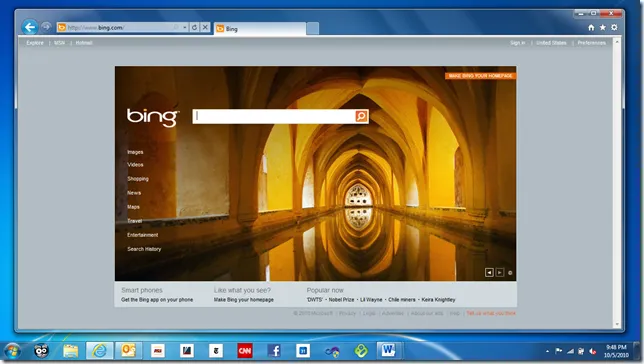Screen dimensions: 644x364
Task: Click the 'Make Bing your homepage' footer link
Action: point(244,300)
